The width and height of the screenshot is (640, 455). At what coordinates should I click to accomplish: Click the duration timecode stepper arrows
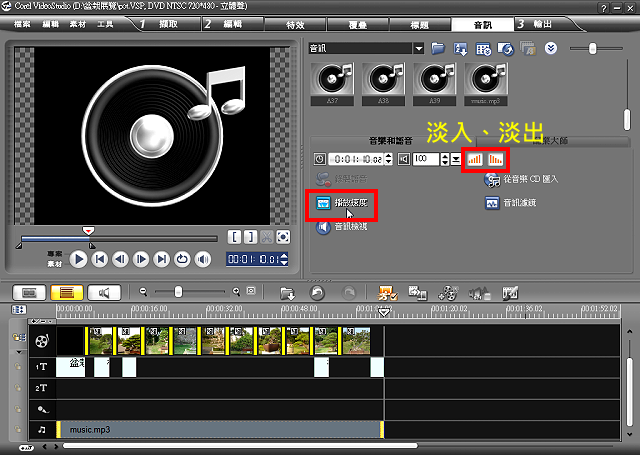click(x=389, y=159)
